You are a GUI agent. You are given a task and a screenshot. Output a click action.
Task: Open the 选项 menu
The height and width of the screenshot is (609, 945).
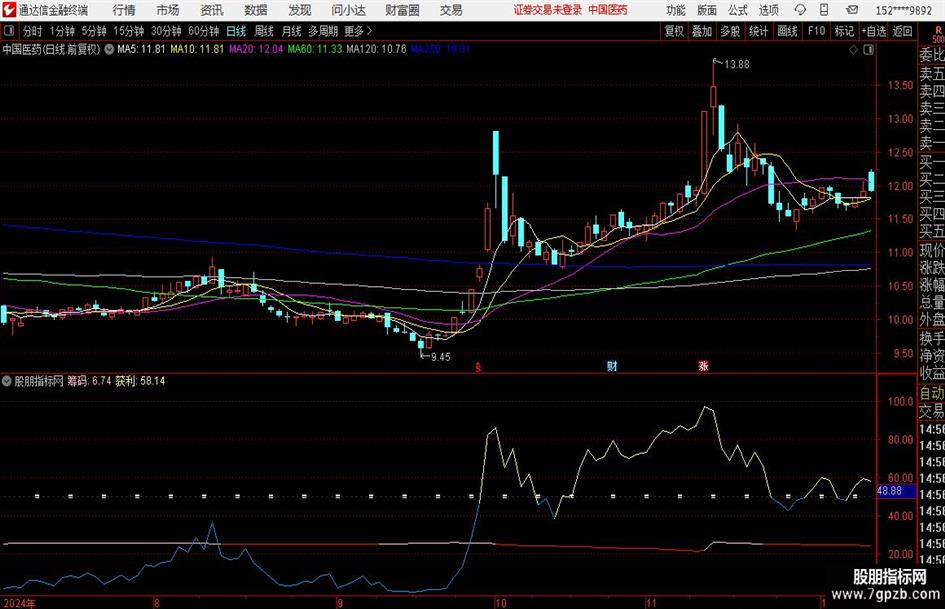[768, 10]
